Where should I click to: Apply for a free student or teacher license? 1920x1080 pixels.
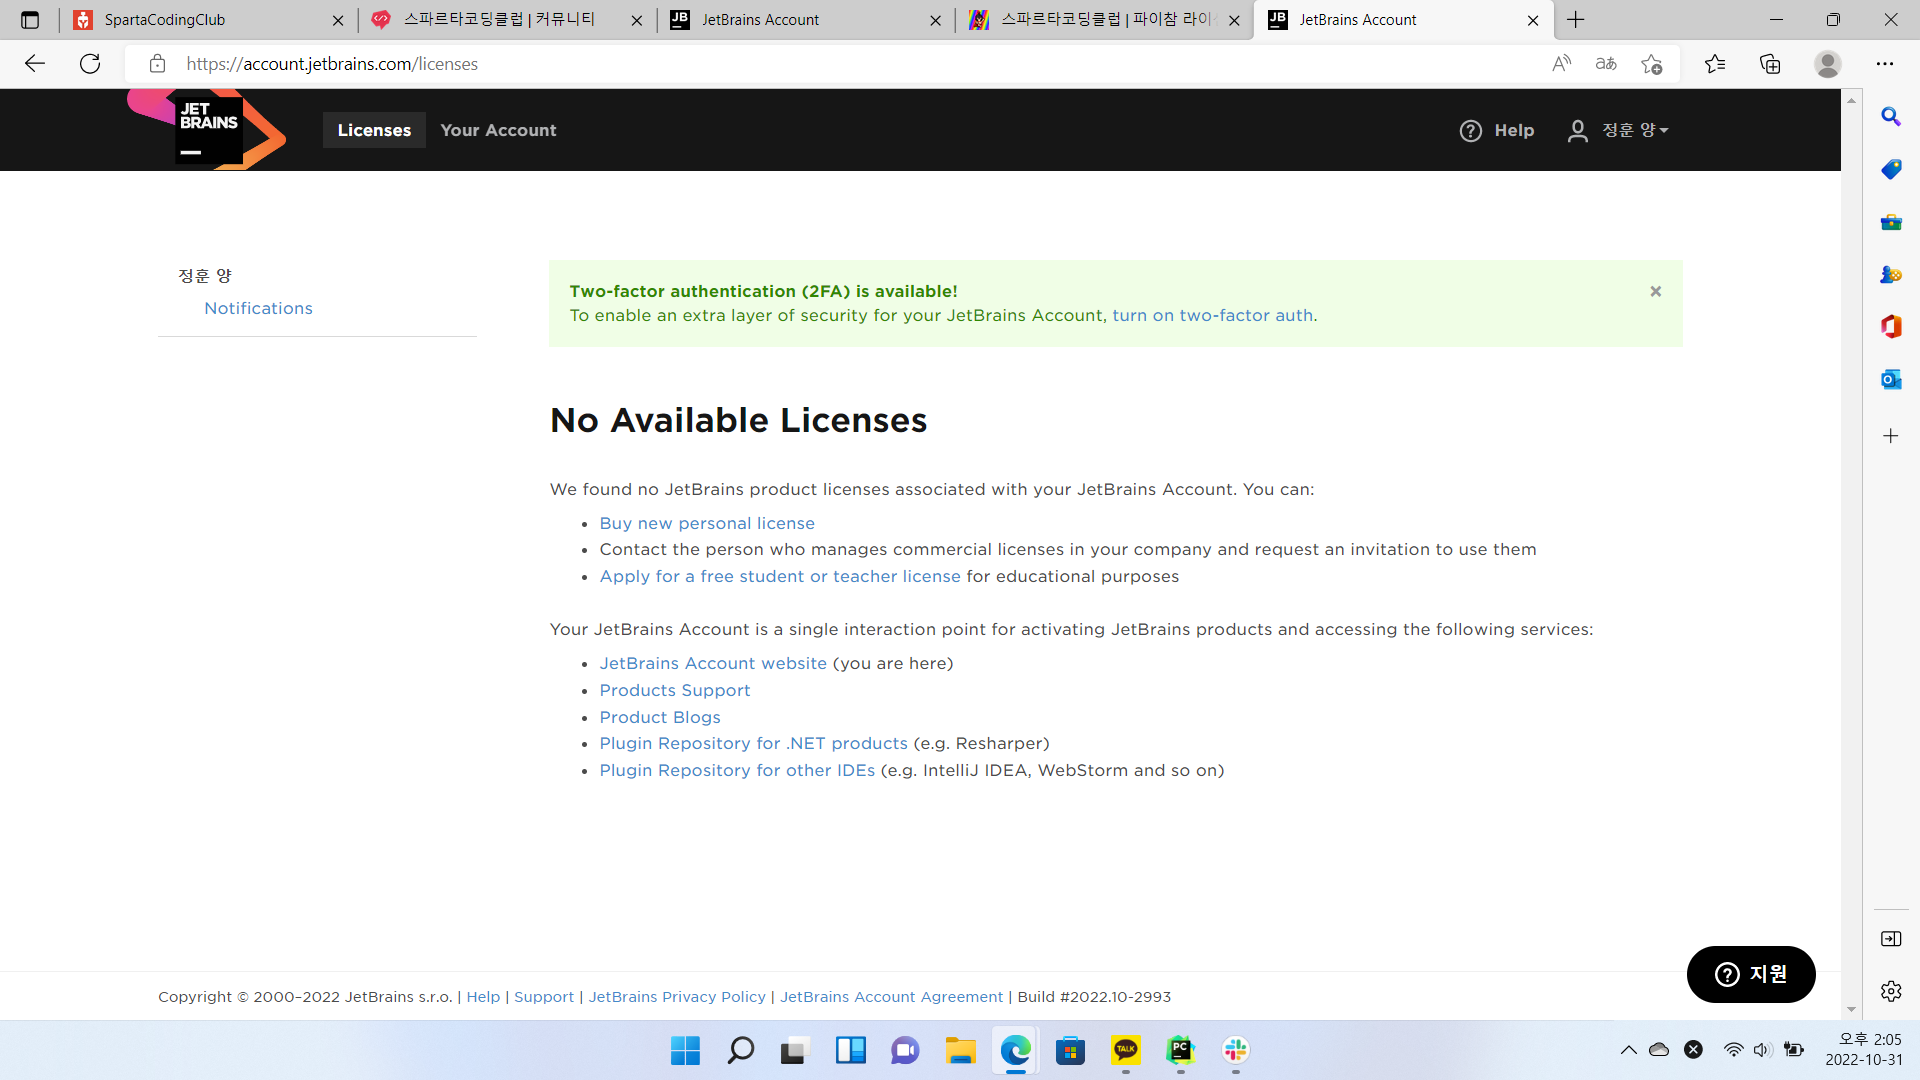click(x=780, y=576)
